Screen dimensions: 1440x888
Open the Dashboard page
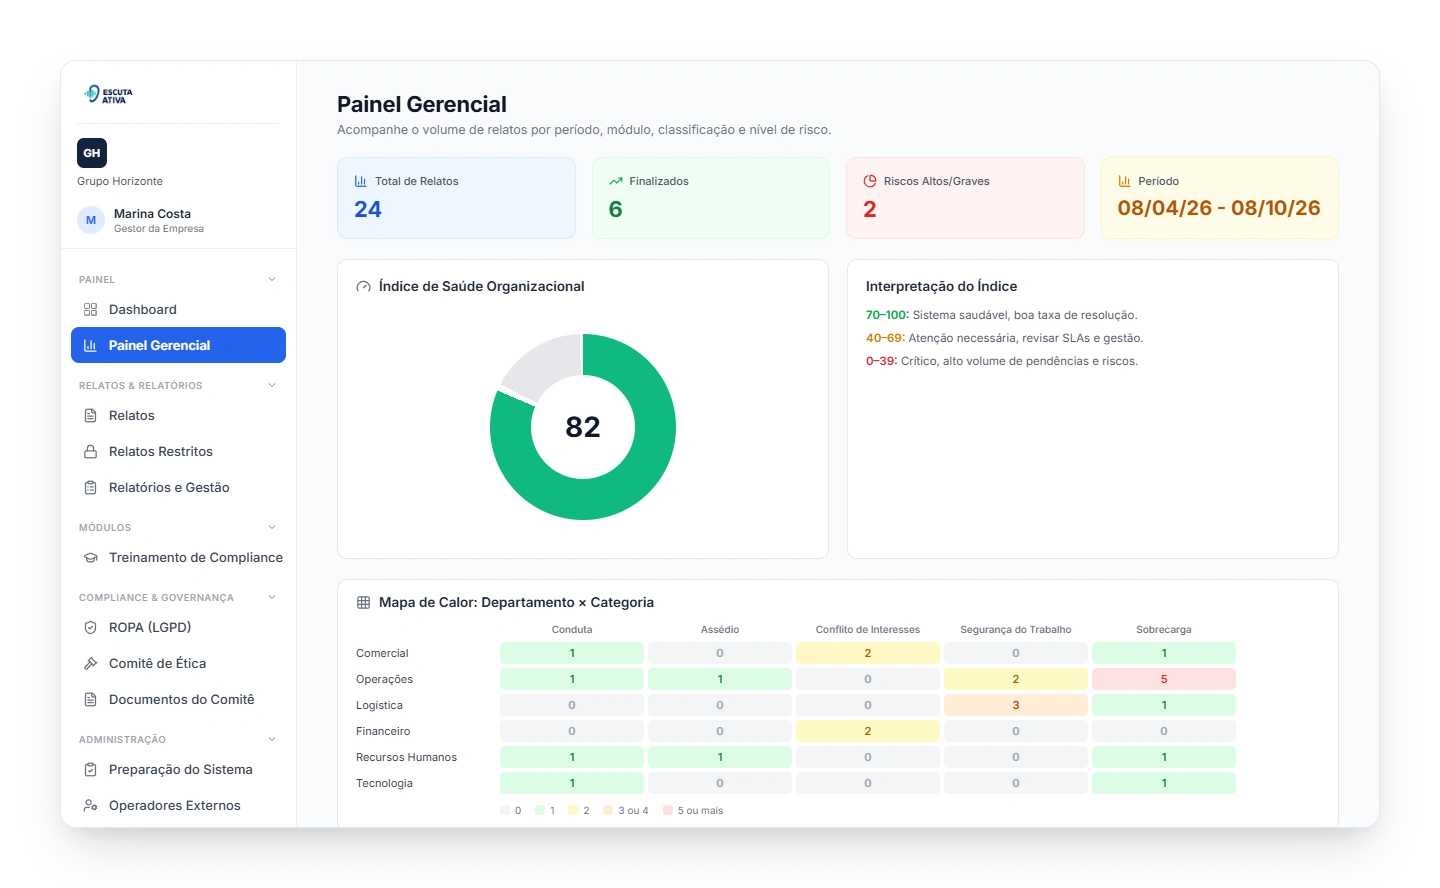178,310
